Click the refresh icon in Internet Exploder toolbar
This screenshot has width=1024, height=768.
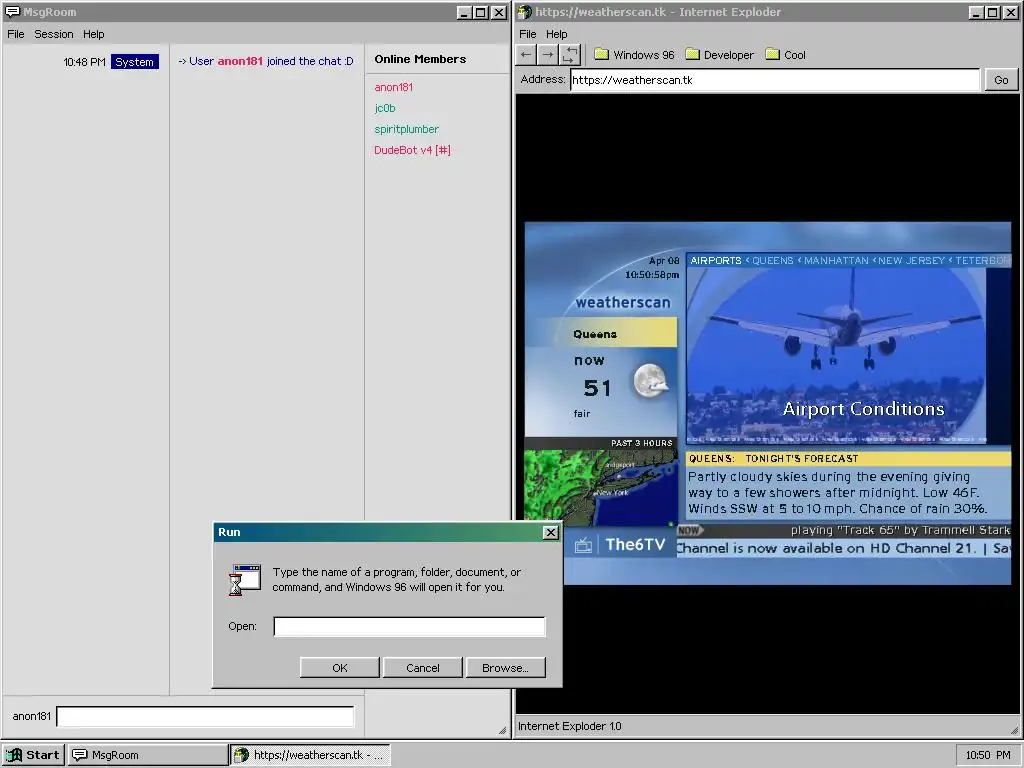point(569,55)
